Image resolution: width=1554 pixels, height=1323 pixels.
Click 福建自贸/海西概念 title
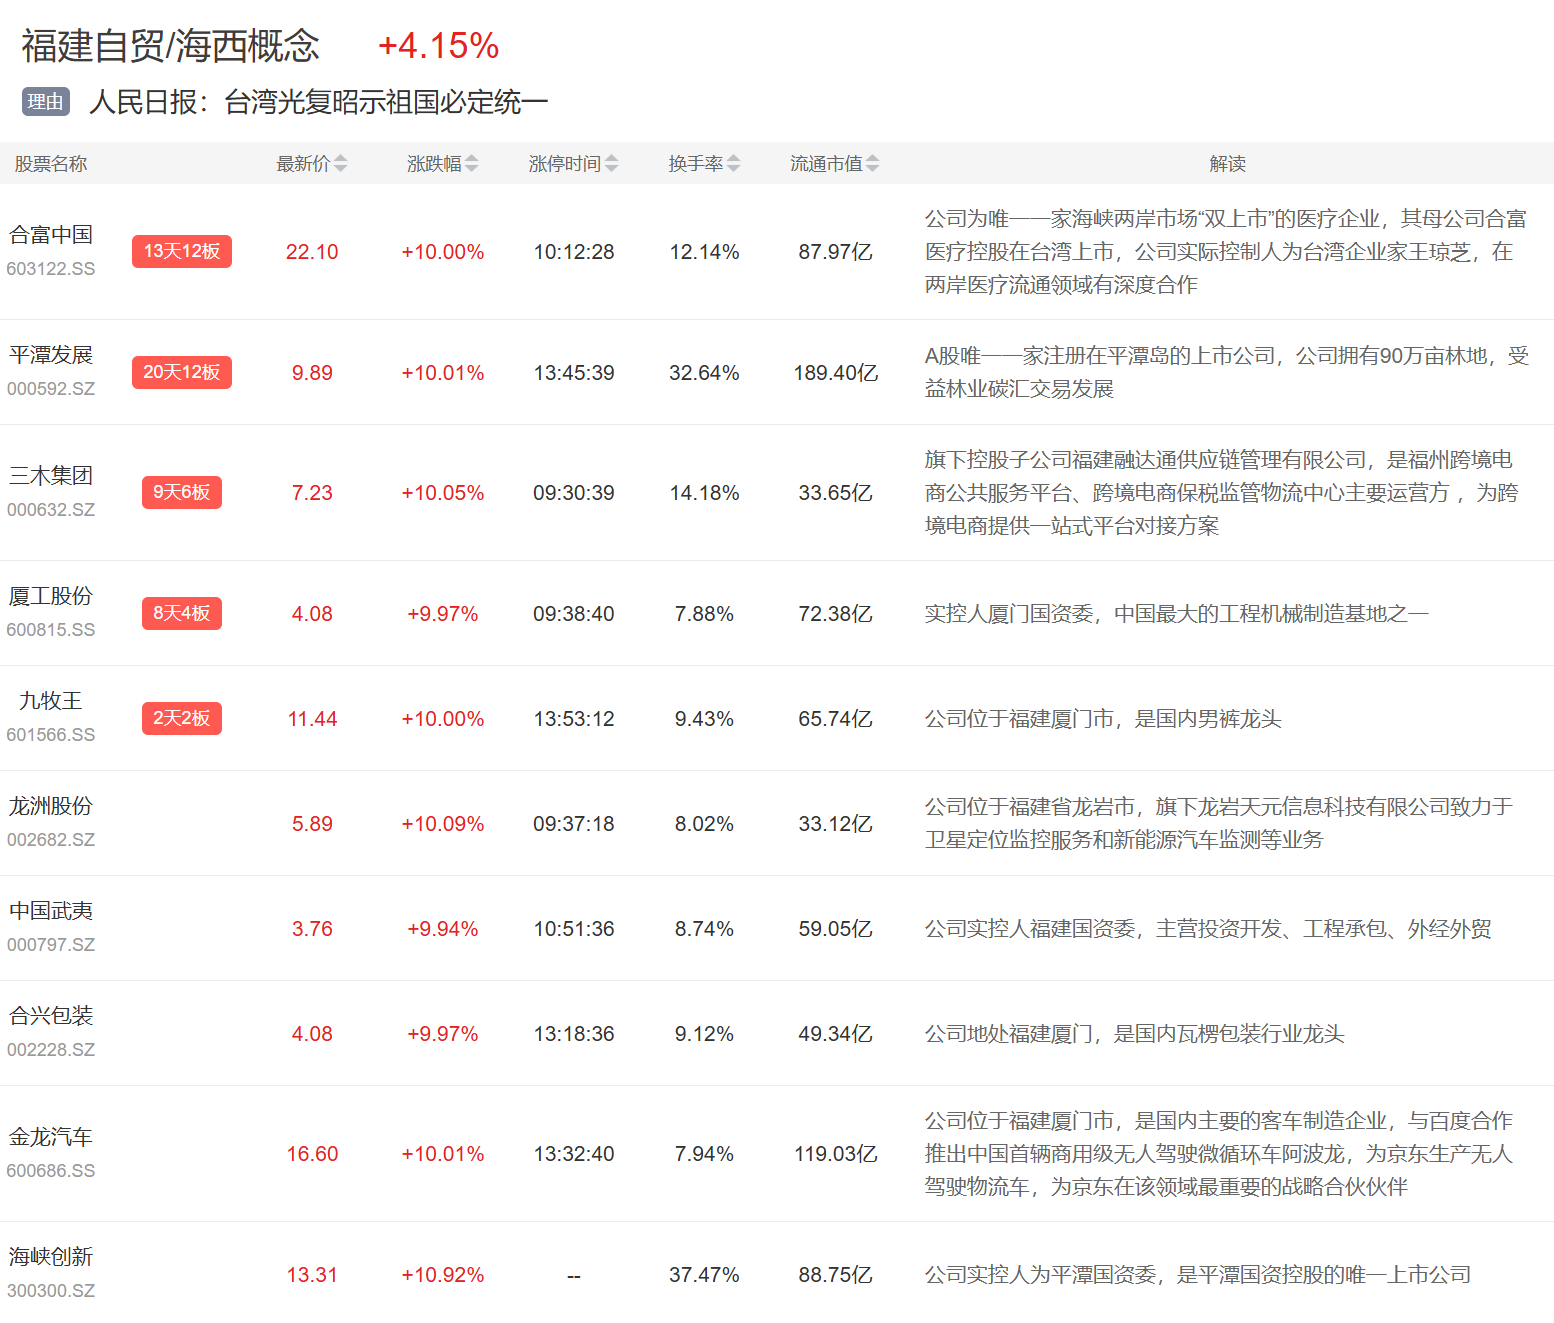(x=171, y=46)
